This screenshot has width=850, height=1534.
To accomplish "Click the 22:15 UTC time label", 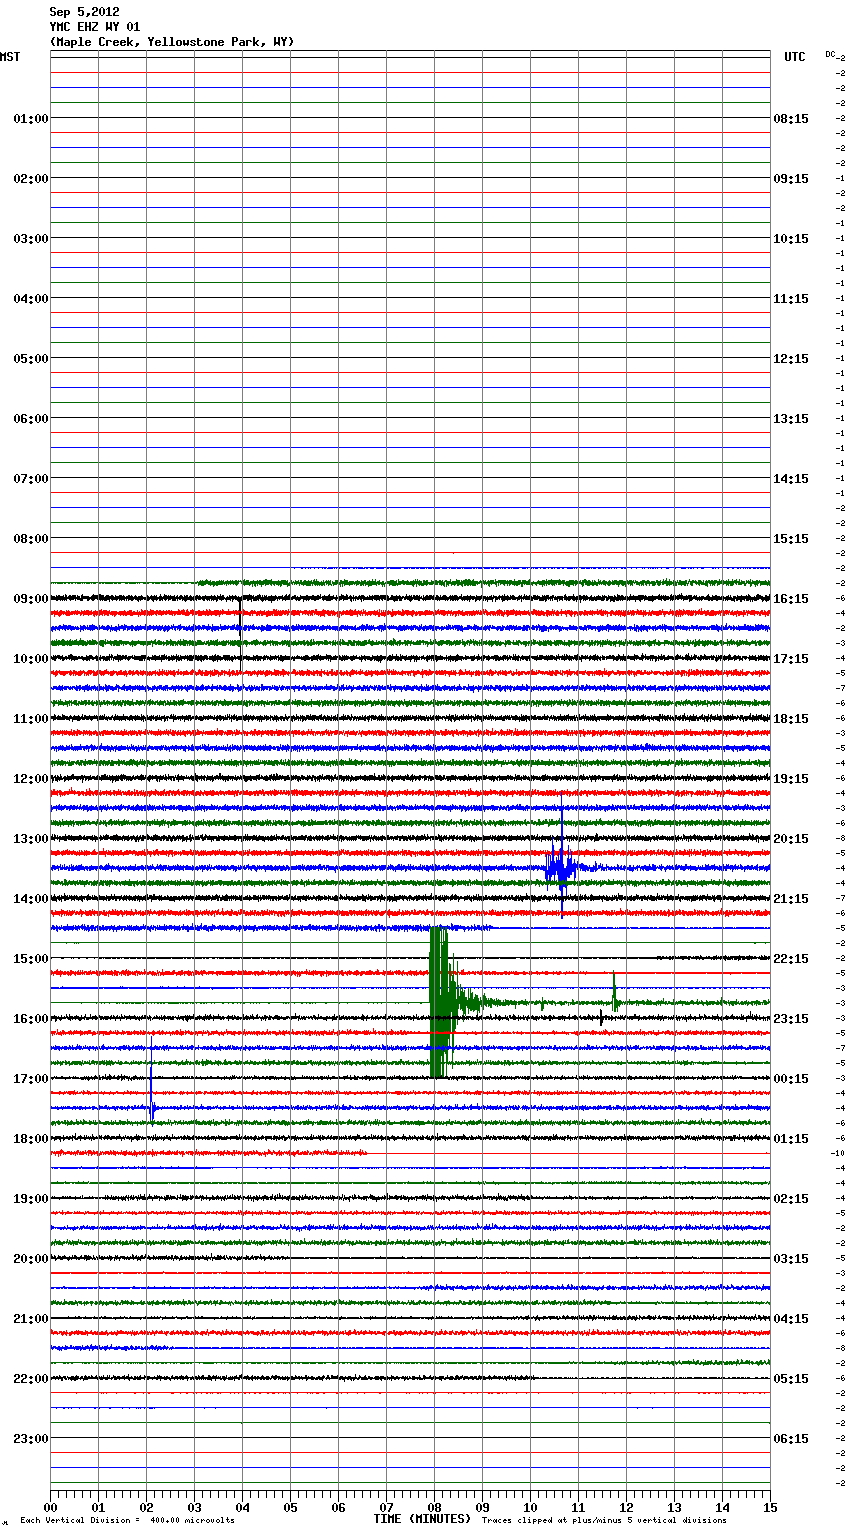I will pos(791,959).
